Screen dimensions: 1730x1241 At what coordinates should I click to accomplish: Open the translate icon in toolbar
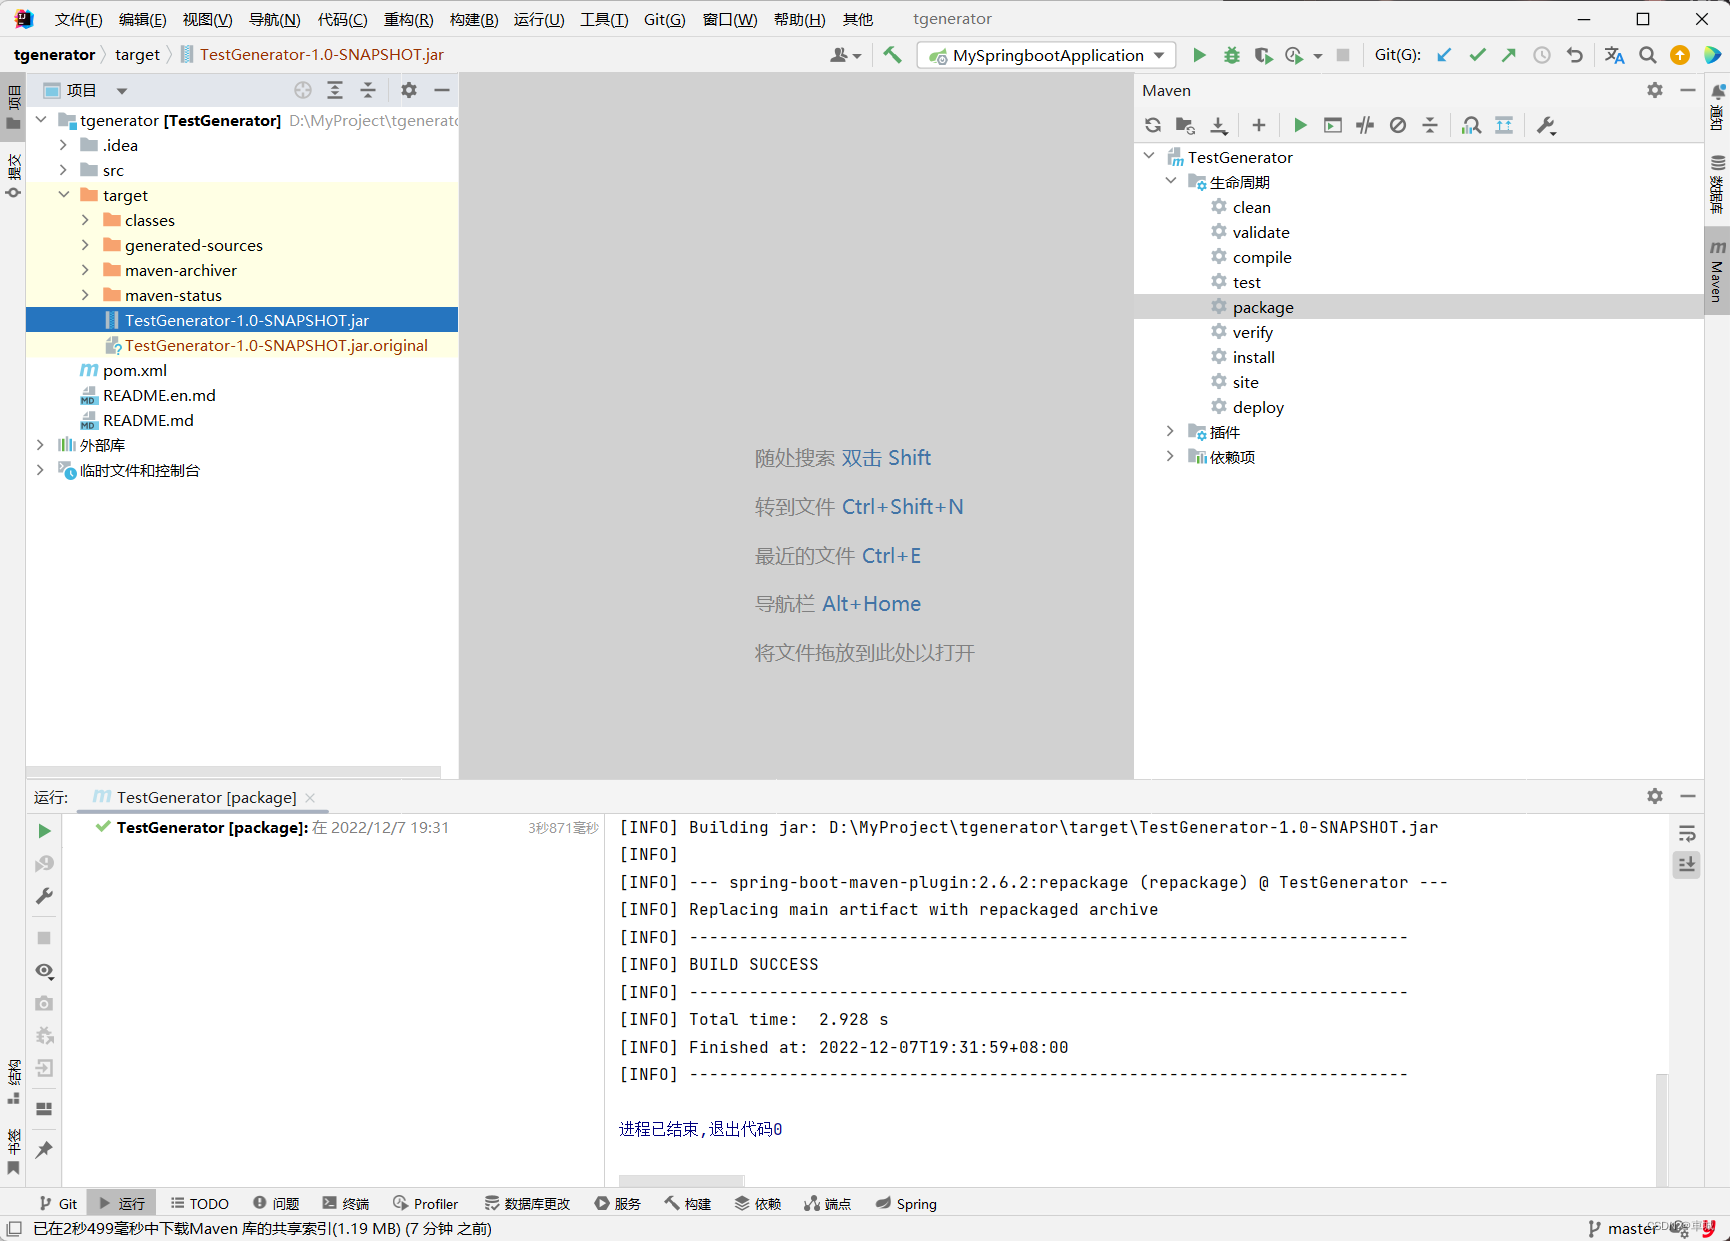point(1614,55)
